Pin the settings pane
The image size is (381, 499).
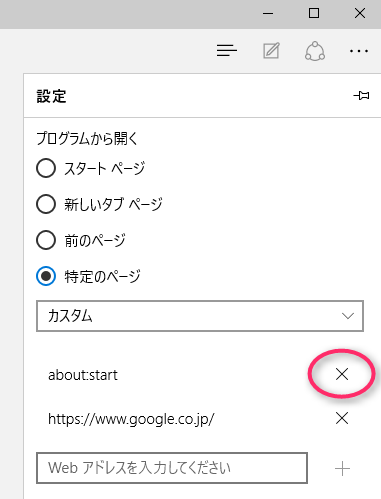(x=361, y=96)
